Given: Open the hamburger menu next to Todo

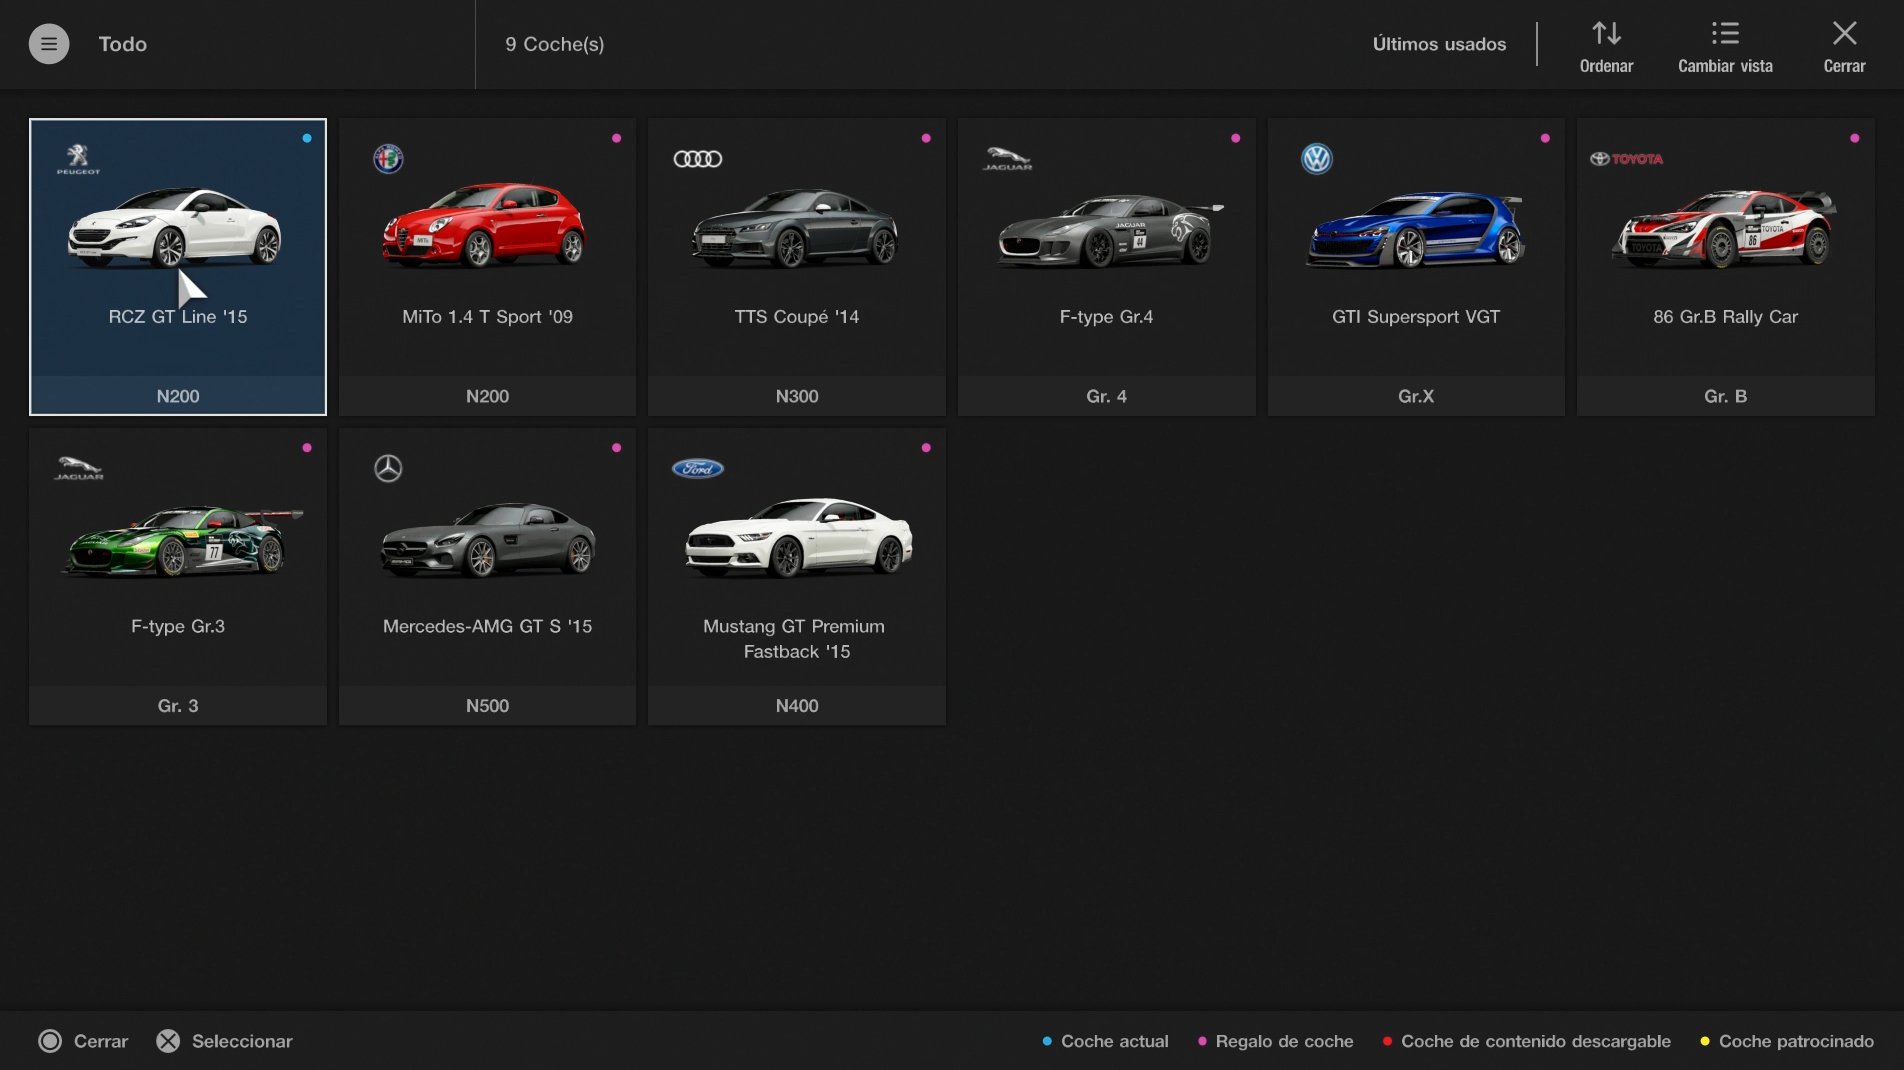Looking at the screenshot, I should coord(48,43).
